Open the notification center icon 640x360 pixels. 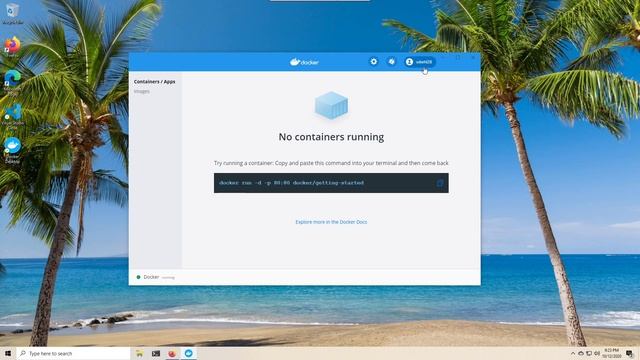[x=630, y=353]
